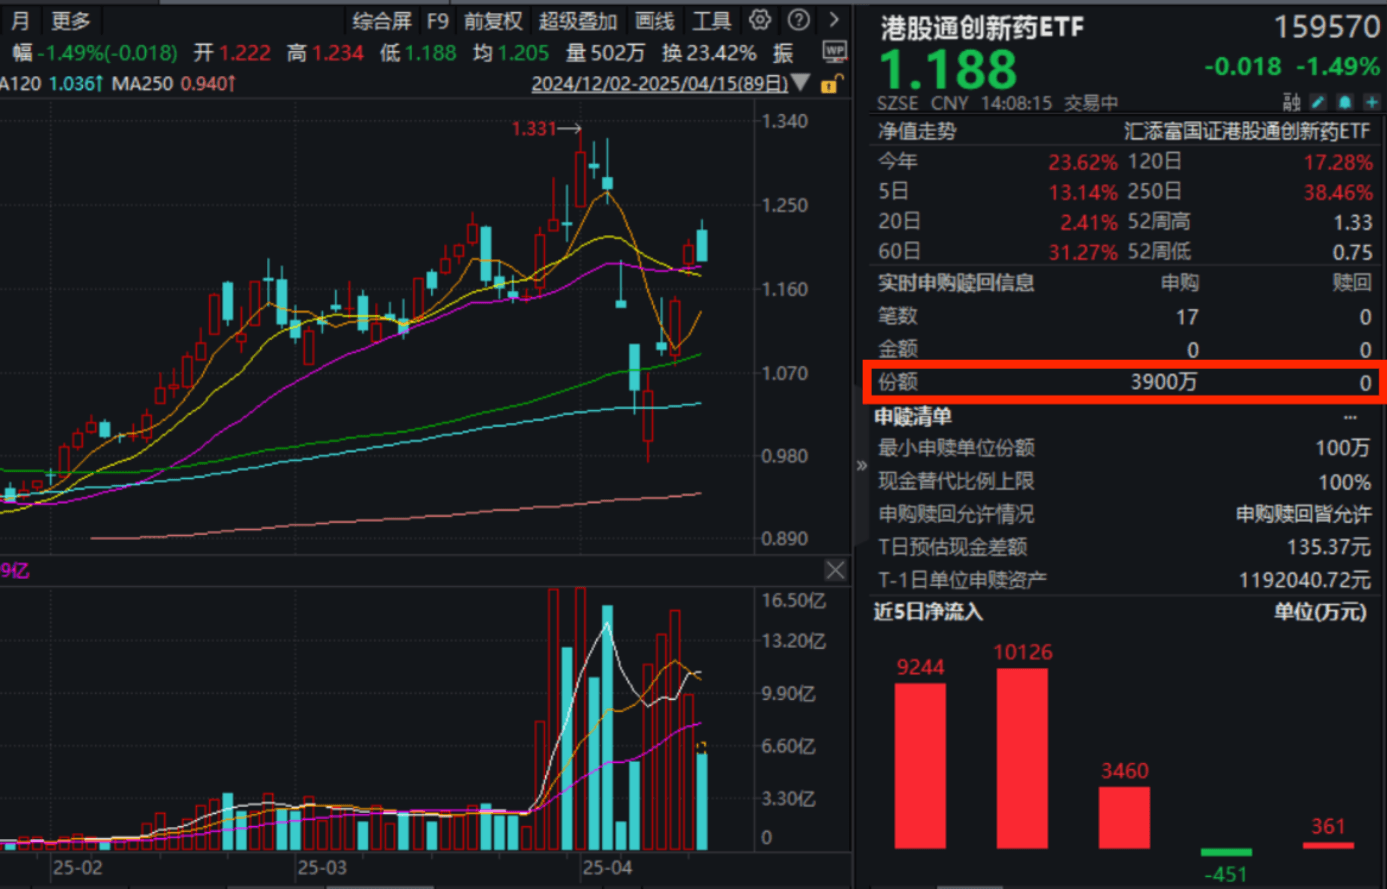The width and height of the screenshot is (1387, 889).
Task: Toggle 前复权 price adjustment mode
Action: 493,19
